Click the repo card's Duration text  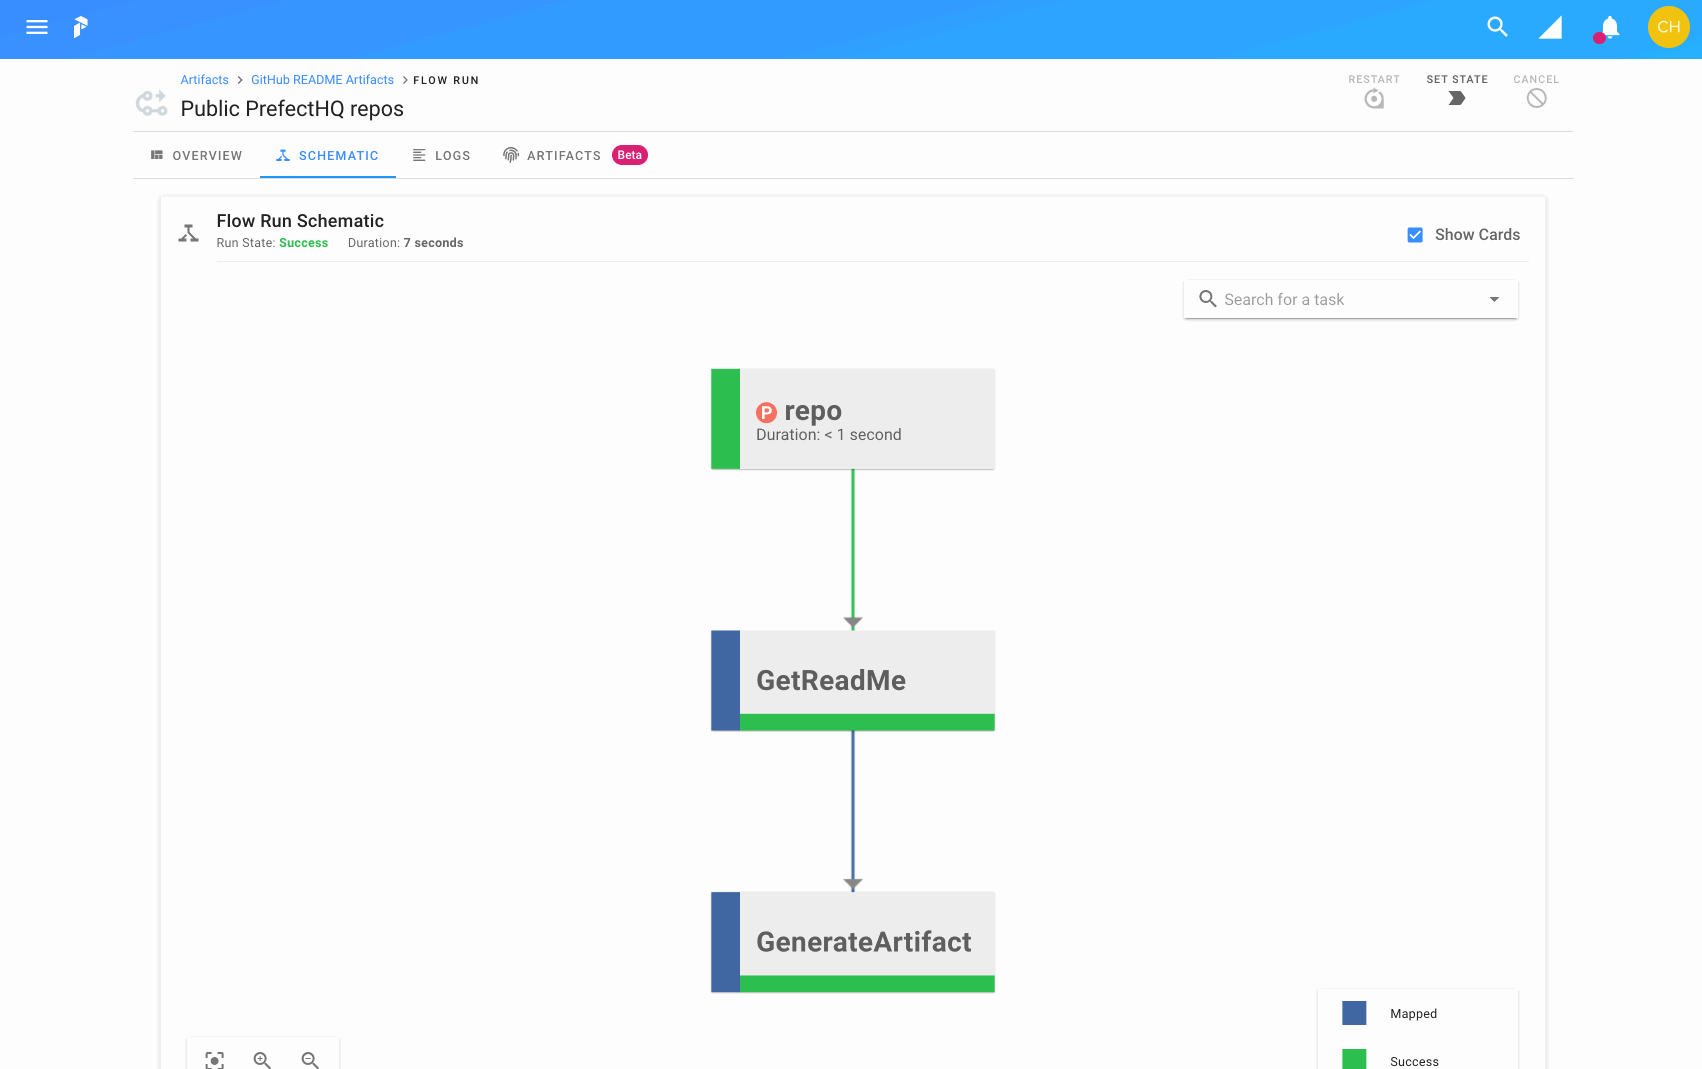tap(829, 435)
